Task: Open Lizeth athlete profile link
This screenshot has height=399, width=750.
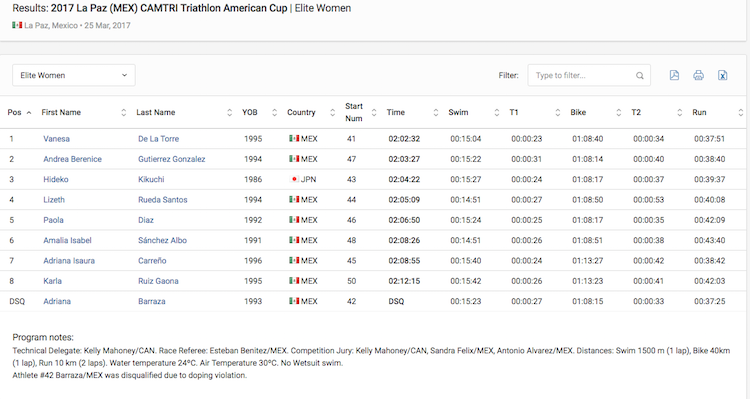Action: 54,200
